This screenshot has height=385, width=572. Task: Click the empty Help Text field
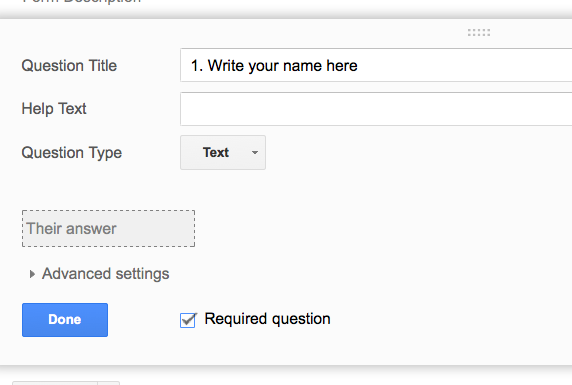(x=376, y=109)
